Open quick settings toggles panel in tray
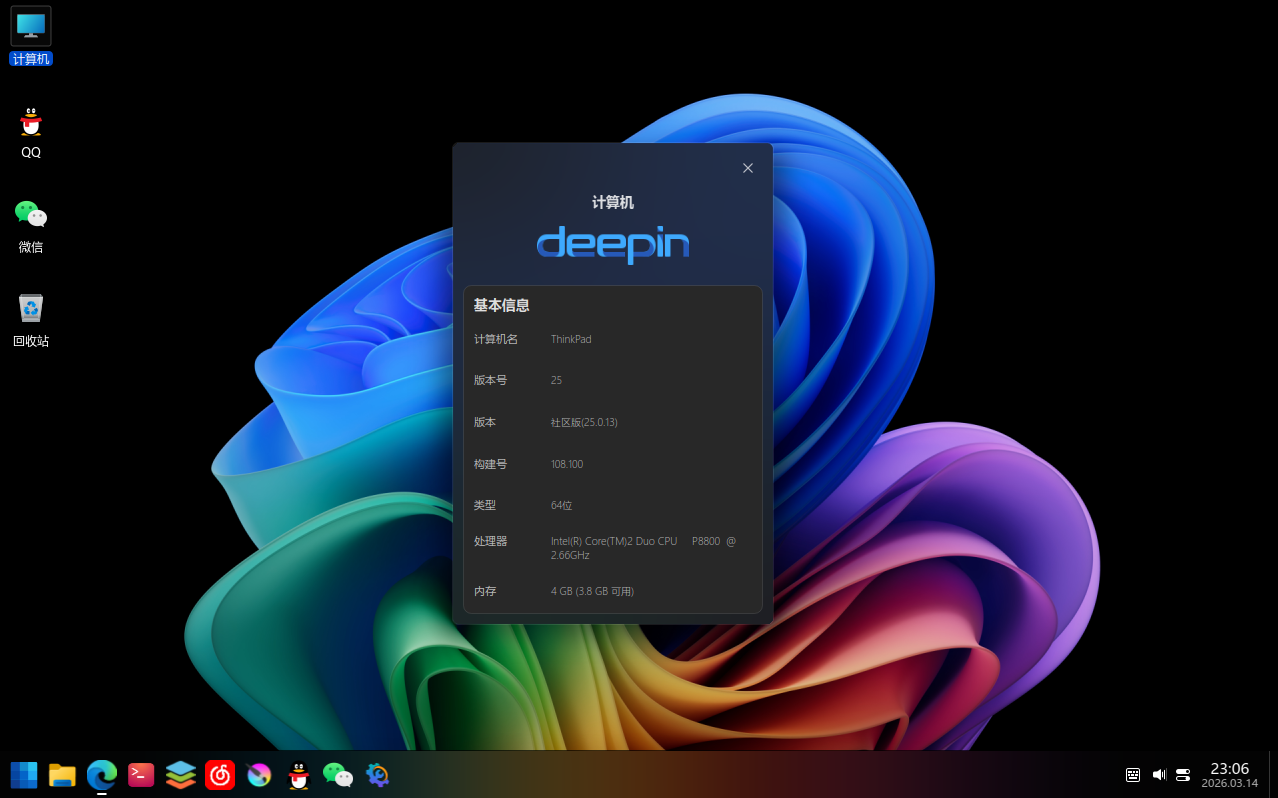This screenshot has height=798, width=1278. [1183, 775]
